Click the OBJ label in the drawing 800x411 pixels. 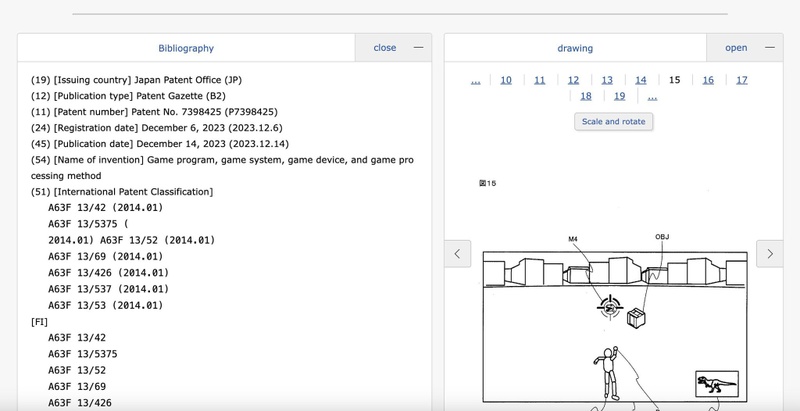pyautogui.click(x=662, y=237)
